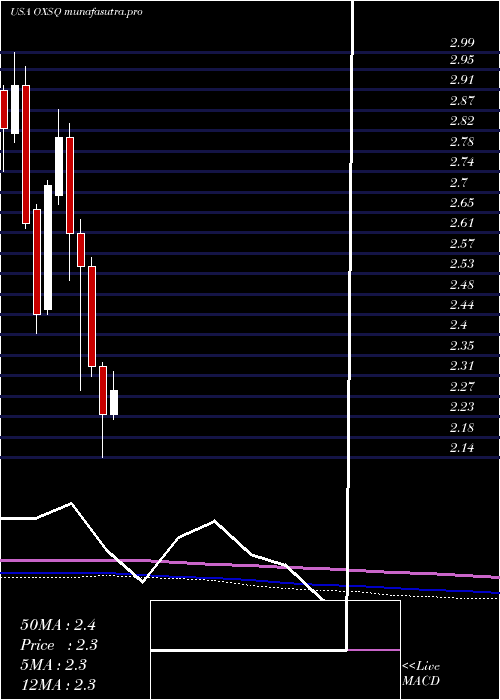Click the tall red candlestick starting at 2.91
Image resolution: width=500 pixels, height=700 pixels.
[26, 154]
